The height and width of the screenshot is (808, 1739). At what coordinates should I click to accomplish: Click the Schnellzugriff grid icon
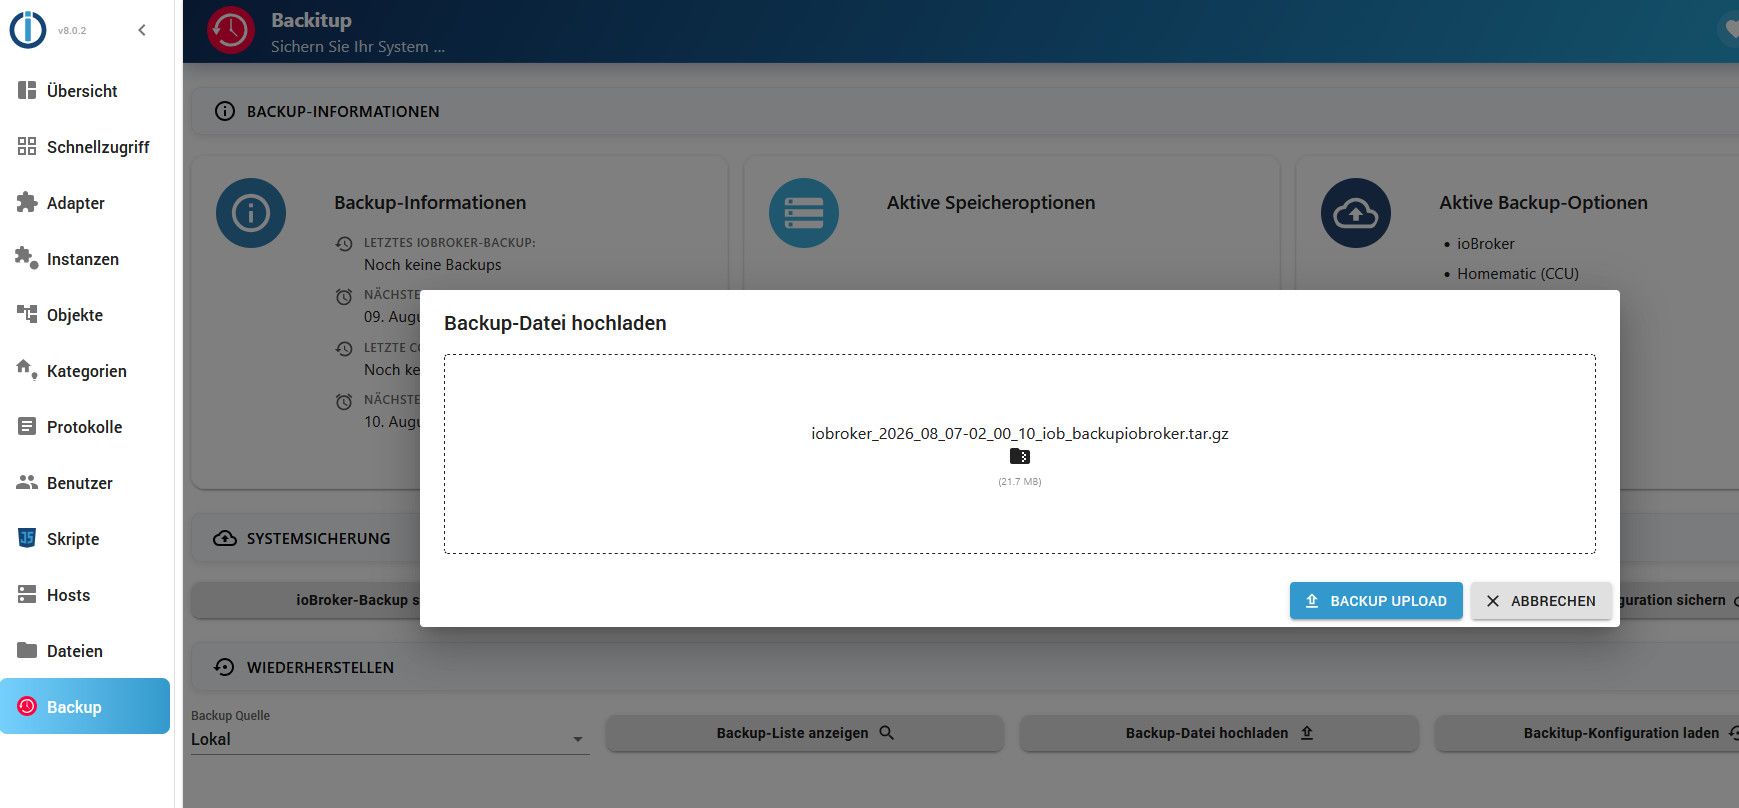point(27,146)
